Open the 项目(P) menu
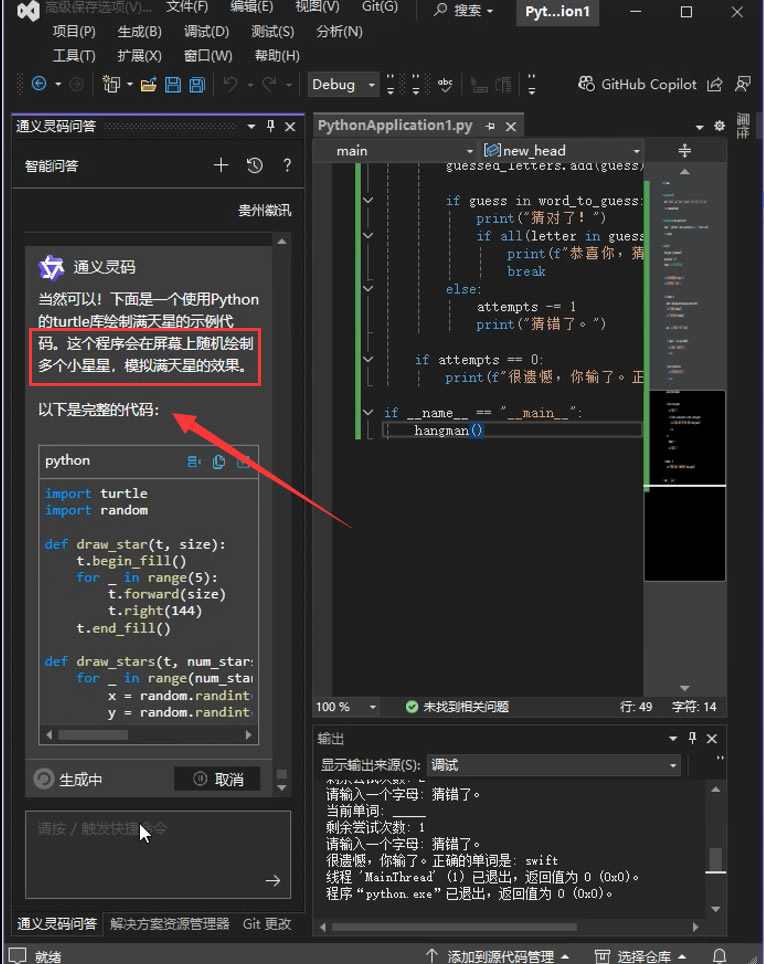 click(74, 31)
